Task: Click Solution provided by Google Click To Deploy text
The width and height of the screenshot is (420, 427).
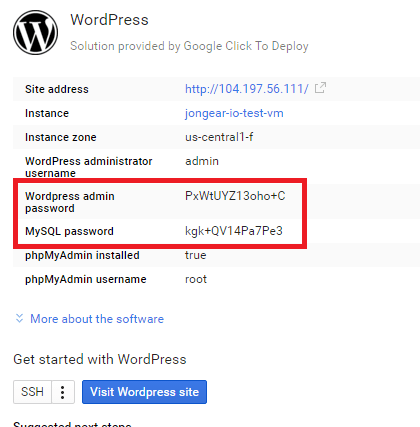Action: (189, 46)
